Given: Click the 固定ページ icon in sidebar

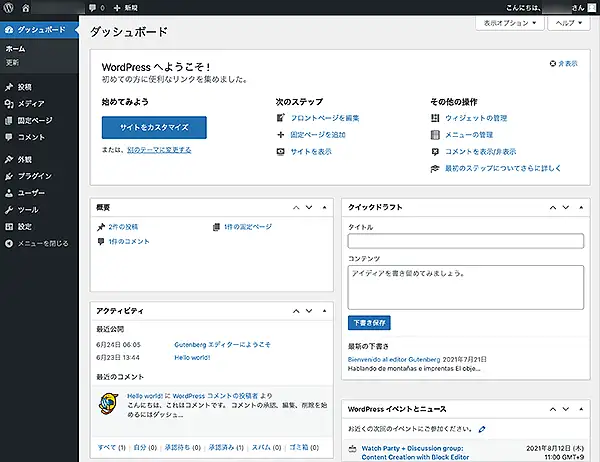Looking at the screenshot, I should tap(9, 121).
